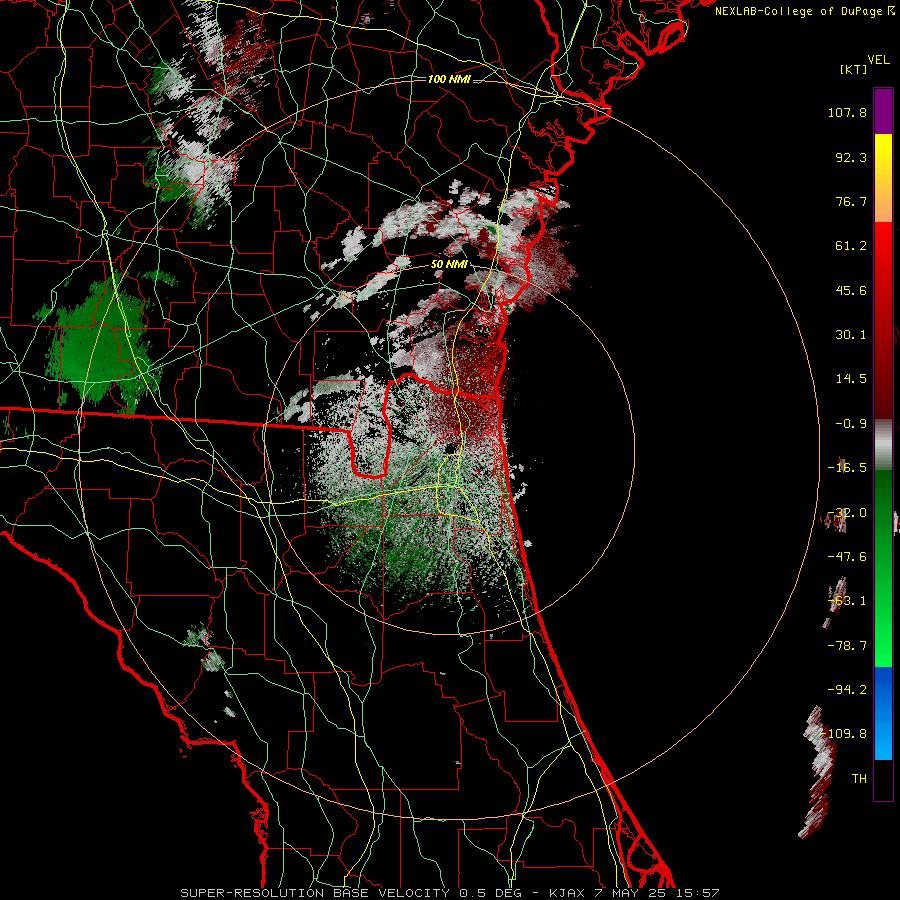
Task: Click the TH legend label
Action: point(859,779)
